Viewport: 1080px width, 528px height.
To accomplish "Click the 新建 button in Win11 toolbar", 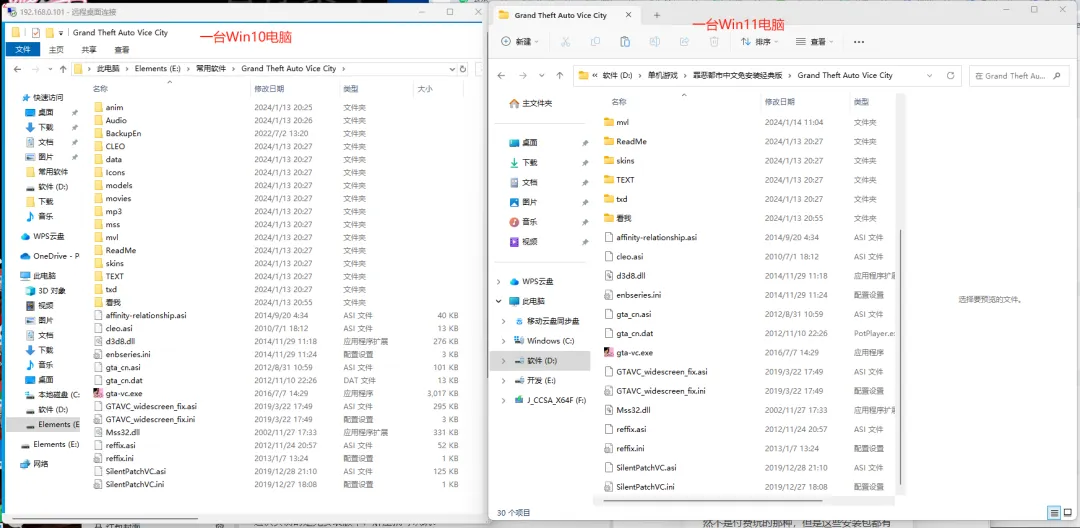I will [520, 42].
